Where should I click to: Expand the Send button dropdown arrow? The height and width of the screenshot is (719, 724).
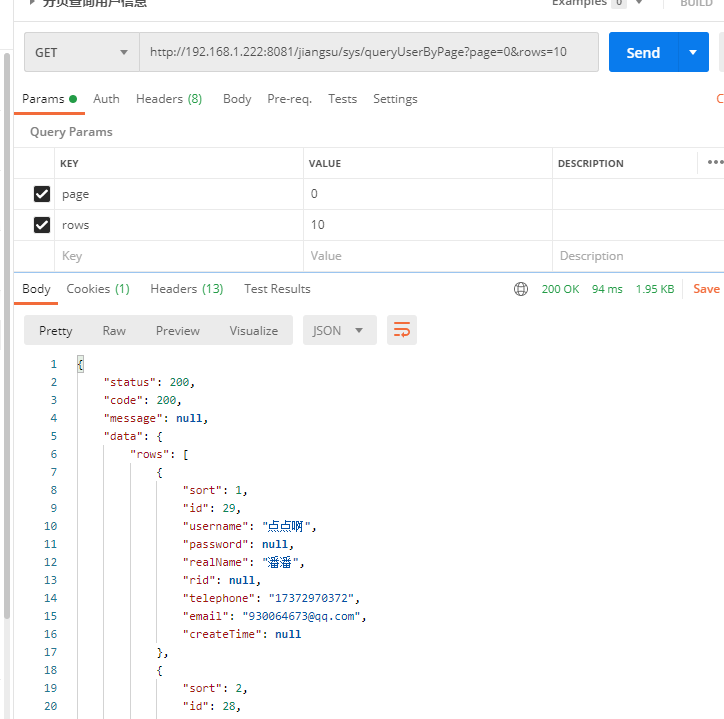coord(693,52)
